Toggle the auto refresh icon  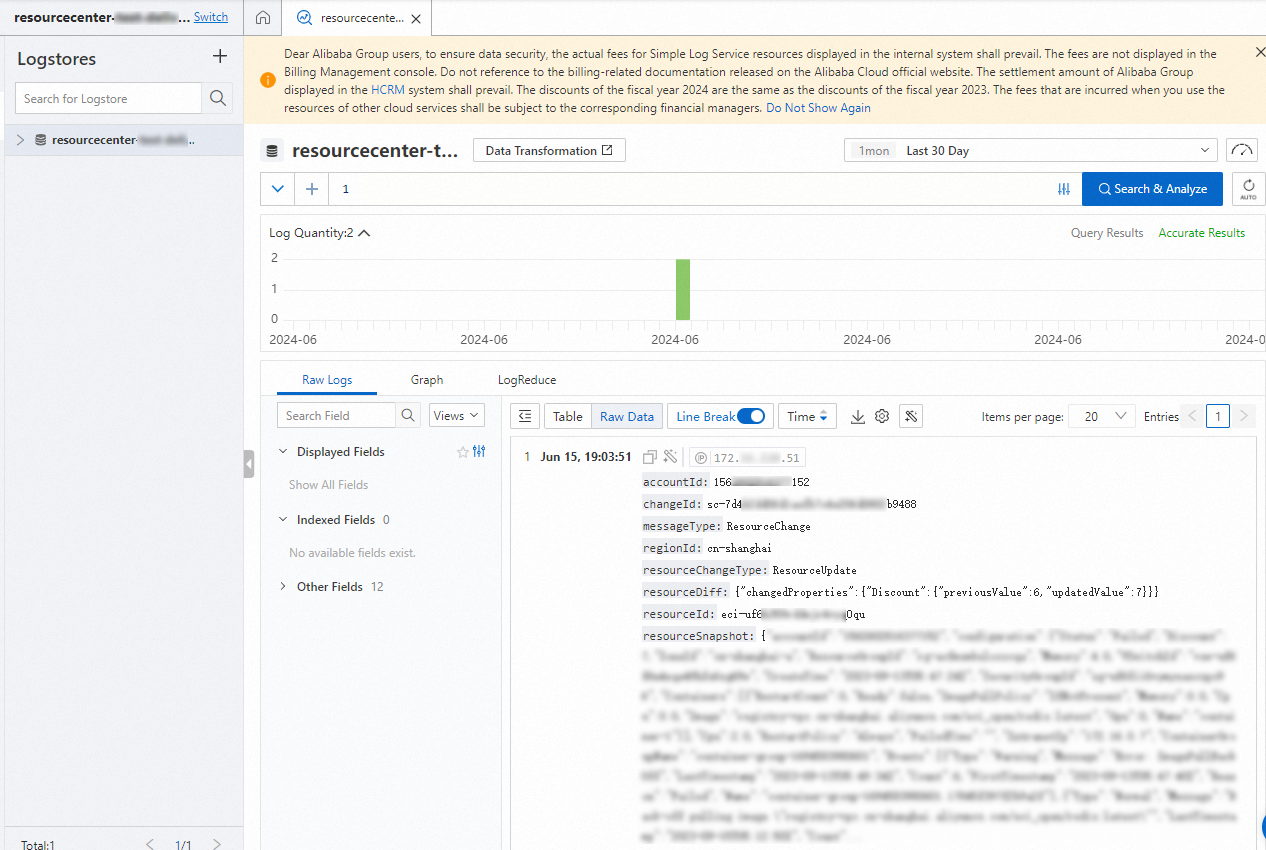pos(1248,188)
